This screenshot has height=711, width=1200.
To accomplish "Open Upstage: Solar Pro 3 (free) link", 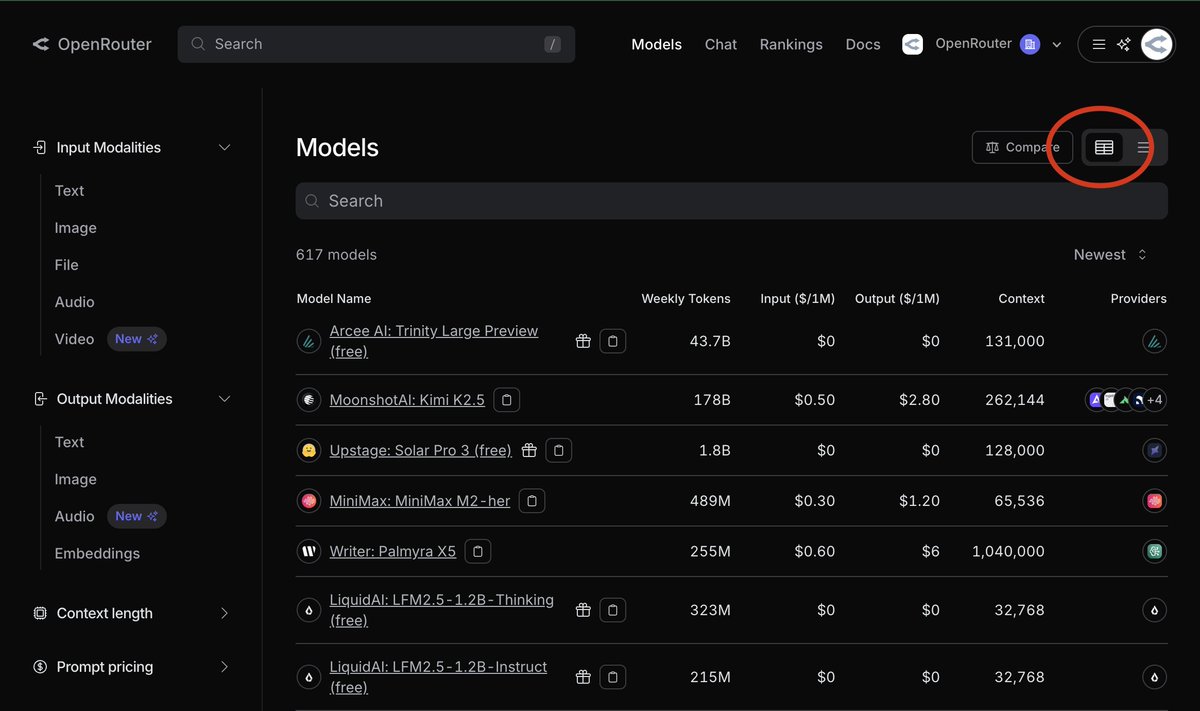I will (420, 450).
